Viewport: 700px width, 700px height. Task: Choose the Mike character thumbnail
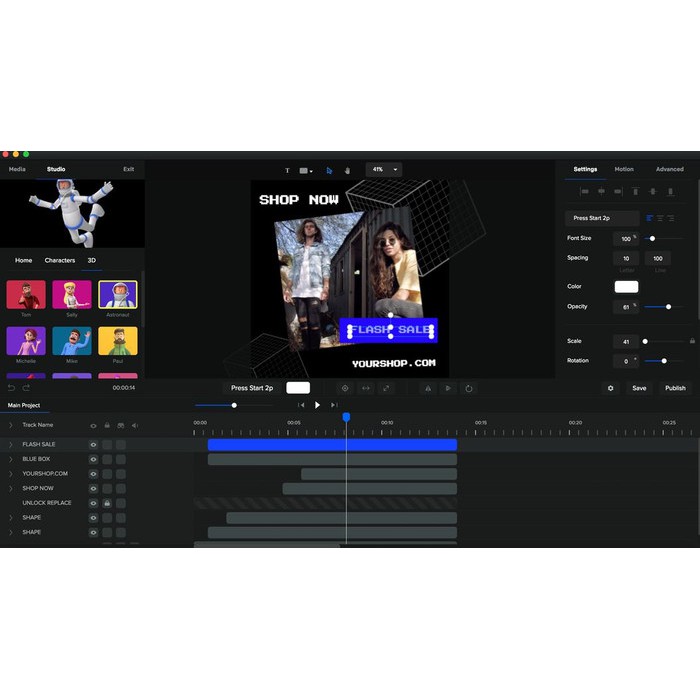72,341
